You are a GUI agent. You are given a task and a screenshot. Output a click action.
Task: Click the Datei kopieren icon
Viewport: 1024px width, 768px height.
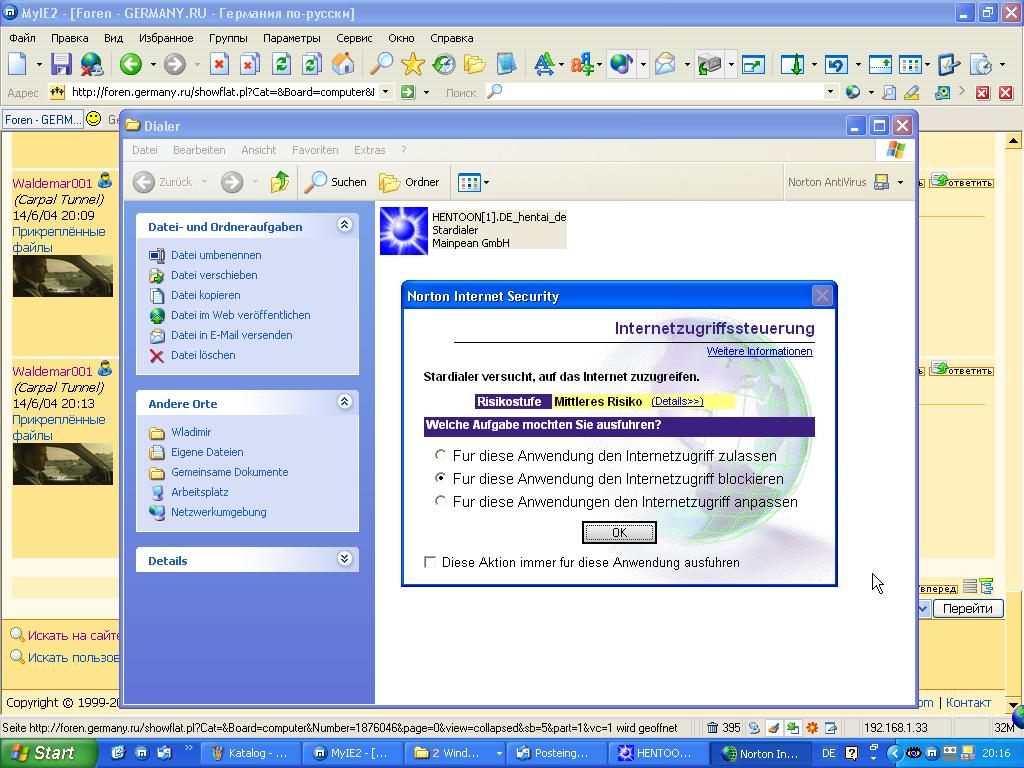click(157, 295)
